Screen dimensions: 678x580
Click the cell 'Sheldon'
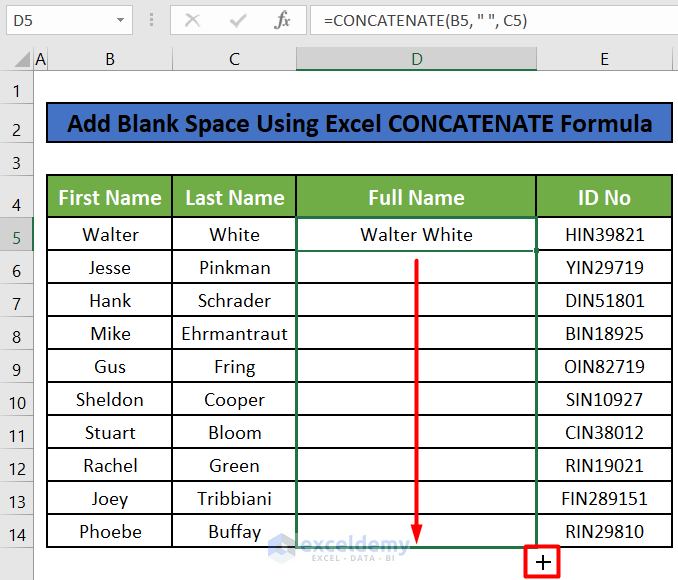(x=110, y=399)
